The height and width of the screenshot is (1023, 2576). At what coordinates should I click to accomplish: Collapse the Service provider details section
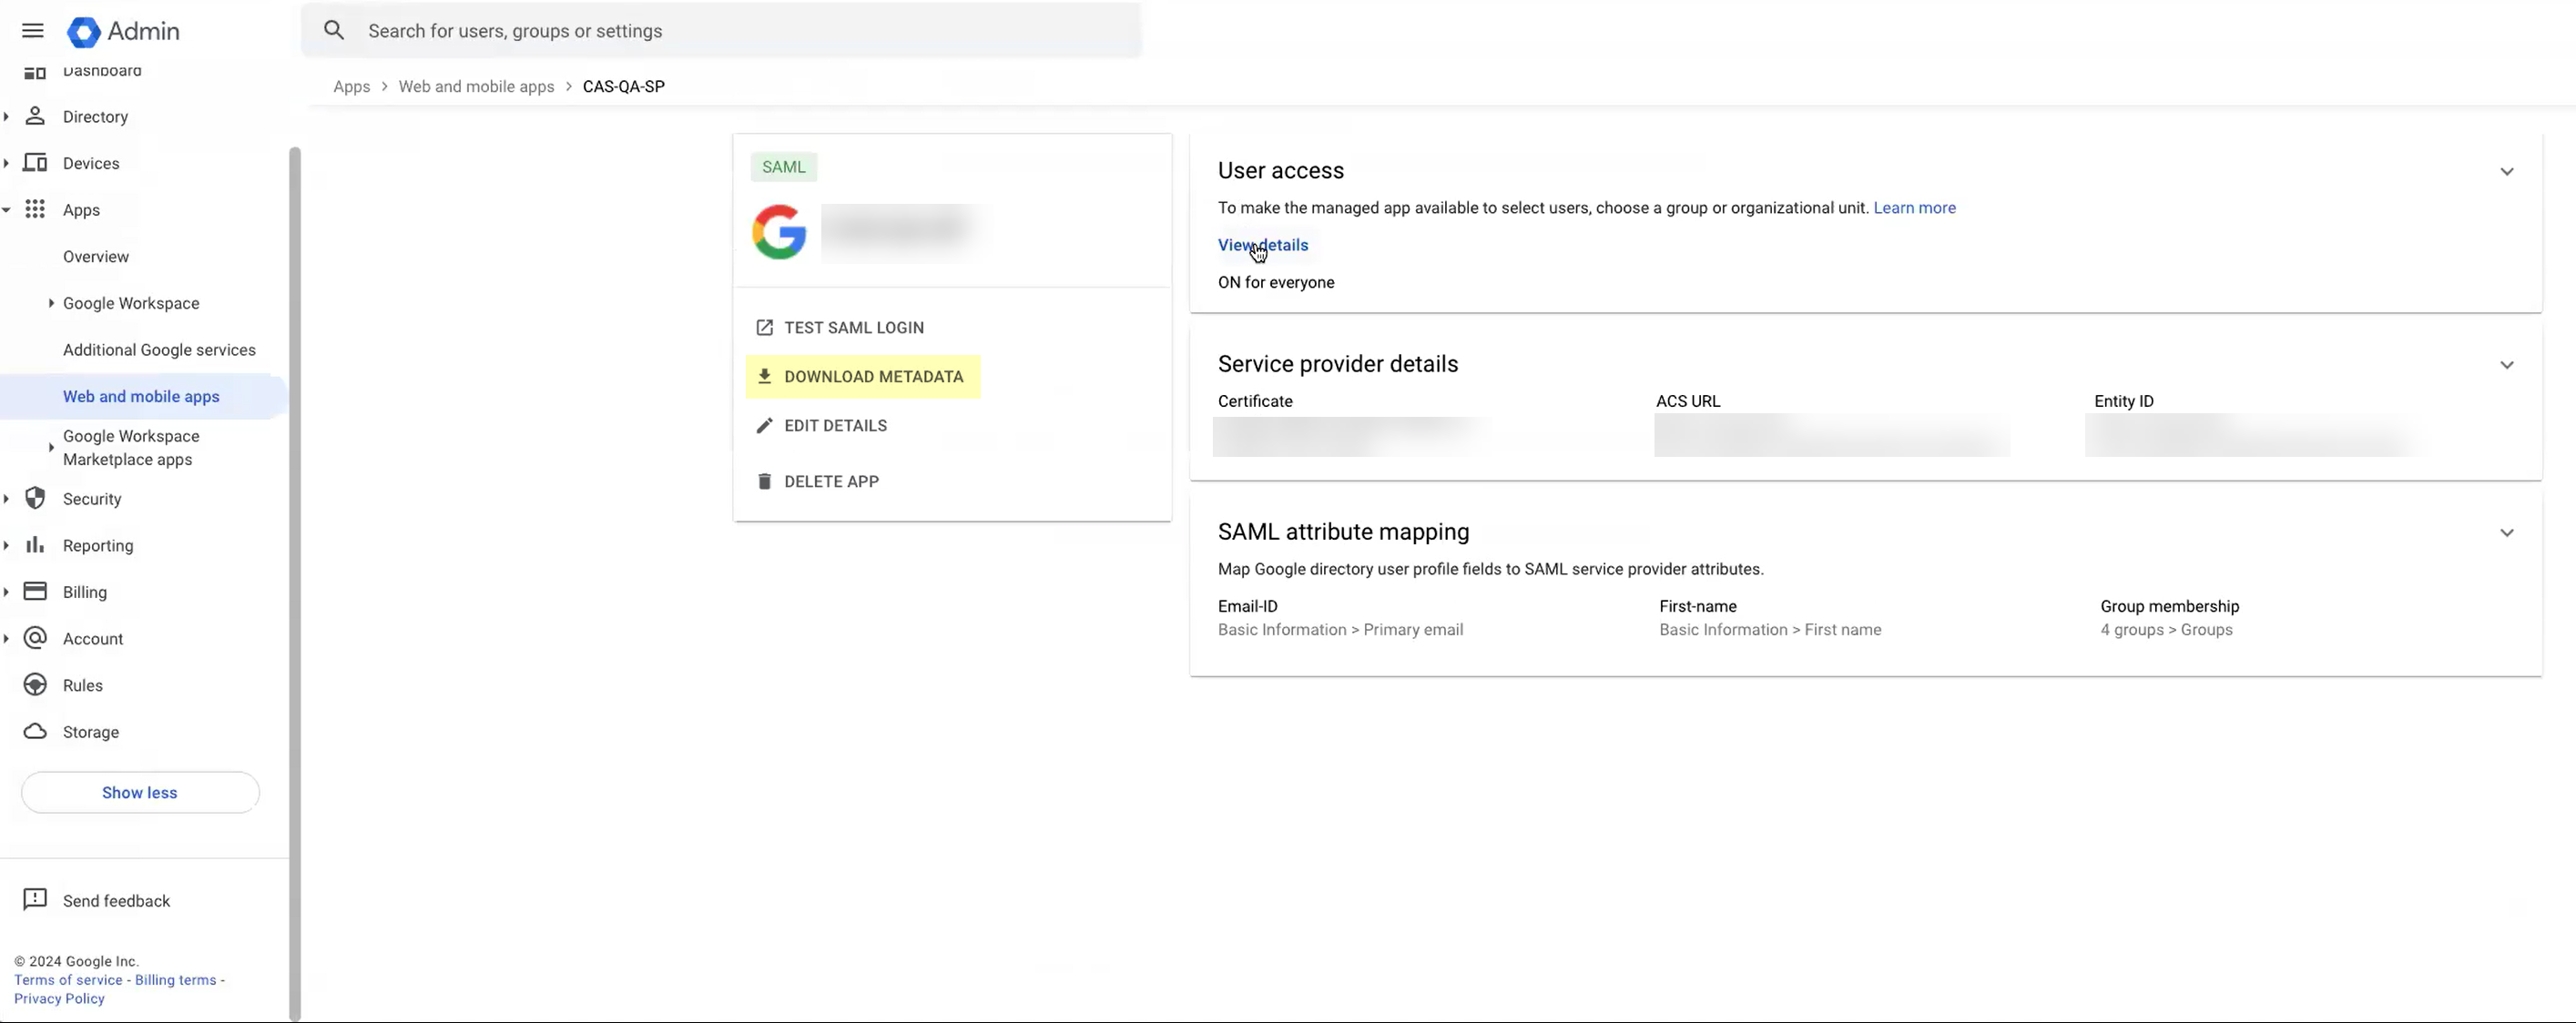(x=2507, y=364)
